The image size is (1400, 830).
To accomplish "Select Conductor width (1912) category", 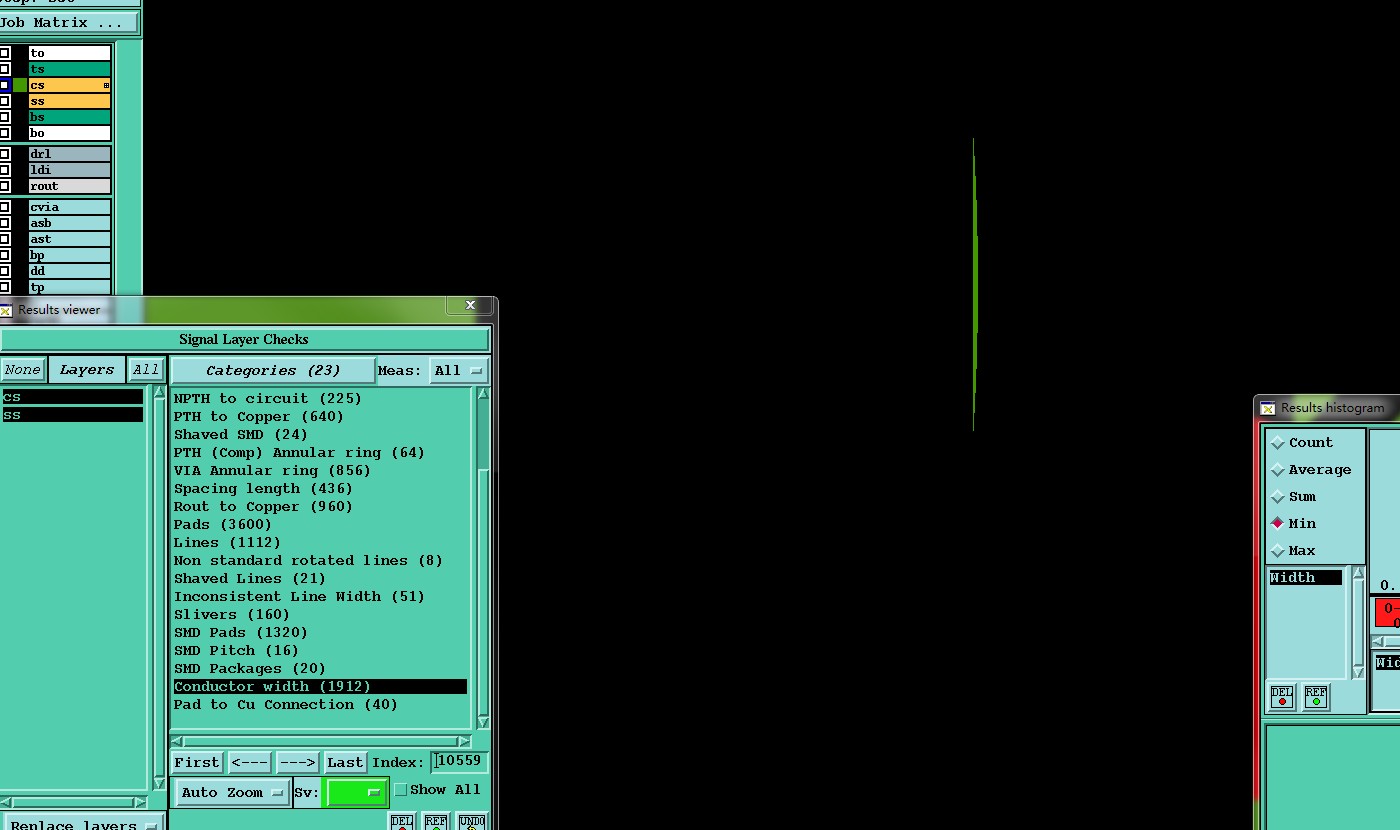I will pos(320,686).
